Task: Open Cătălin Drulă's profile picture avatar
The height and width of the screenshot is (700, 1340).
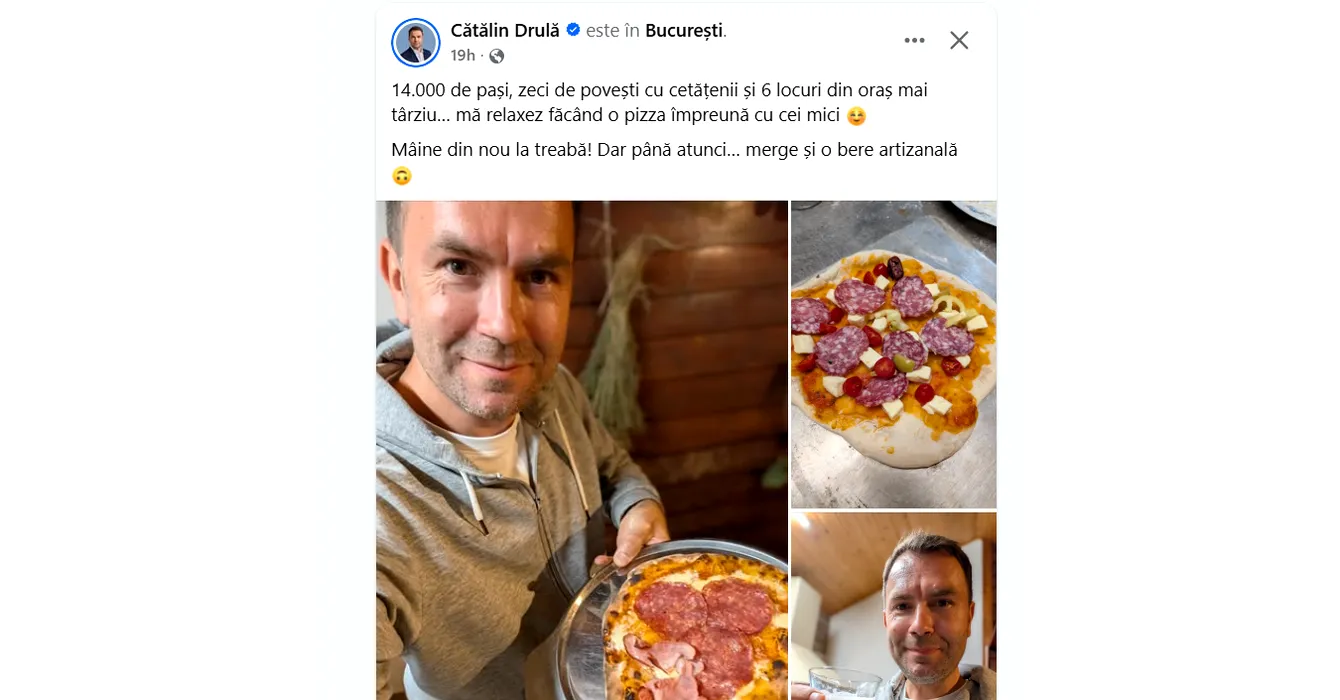Action: click(x=415, y=42)
